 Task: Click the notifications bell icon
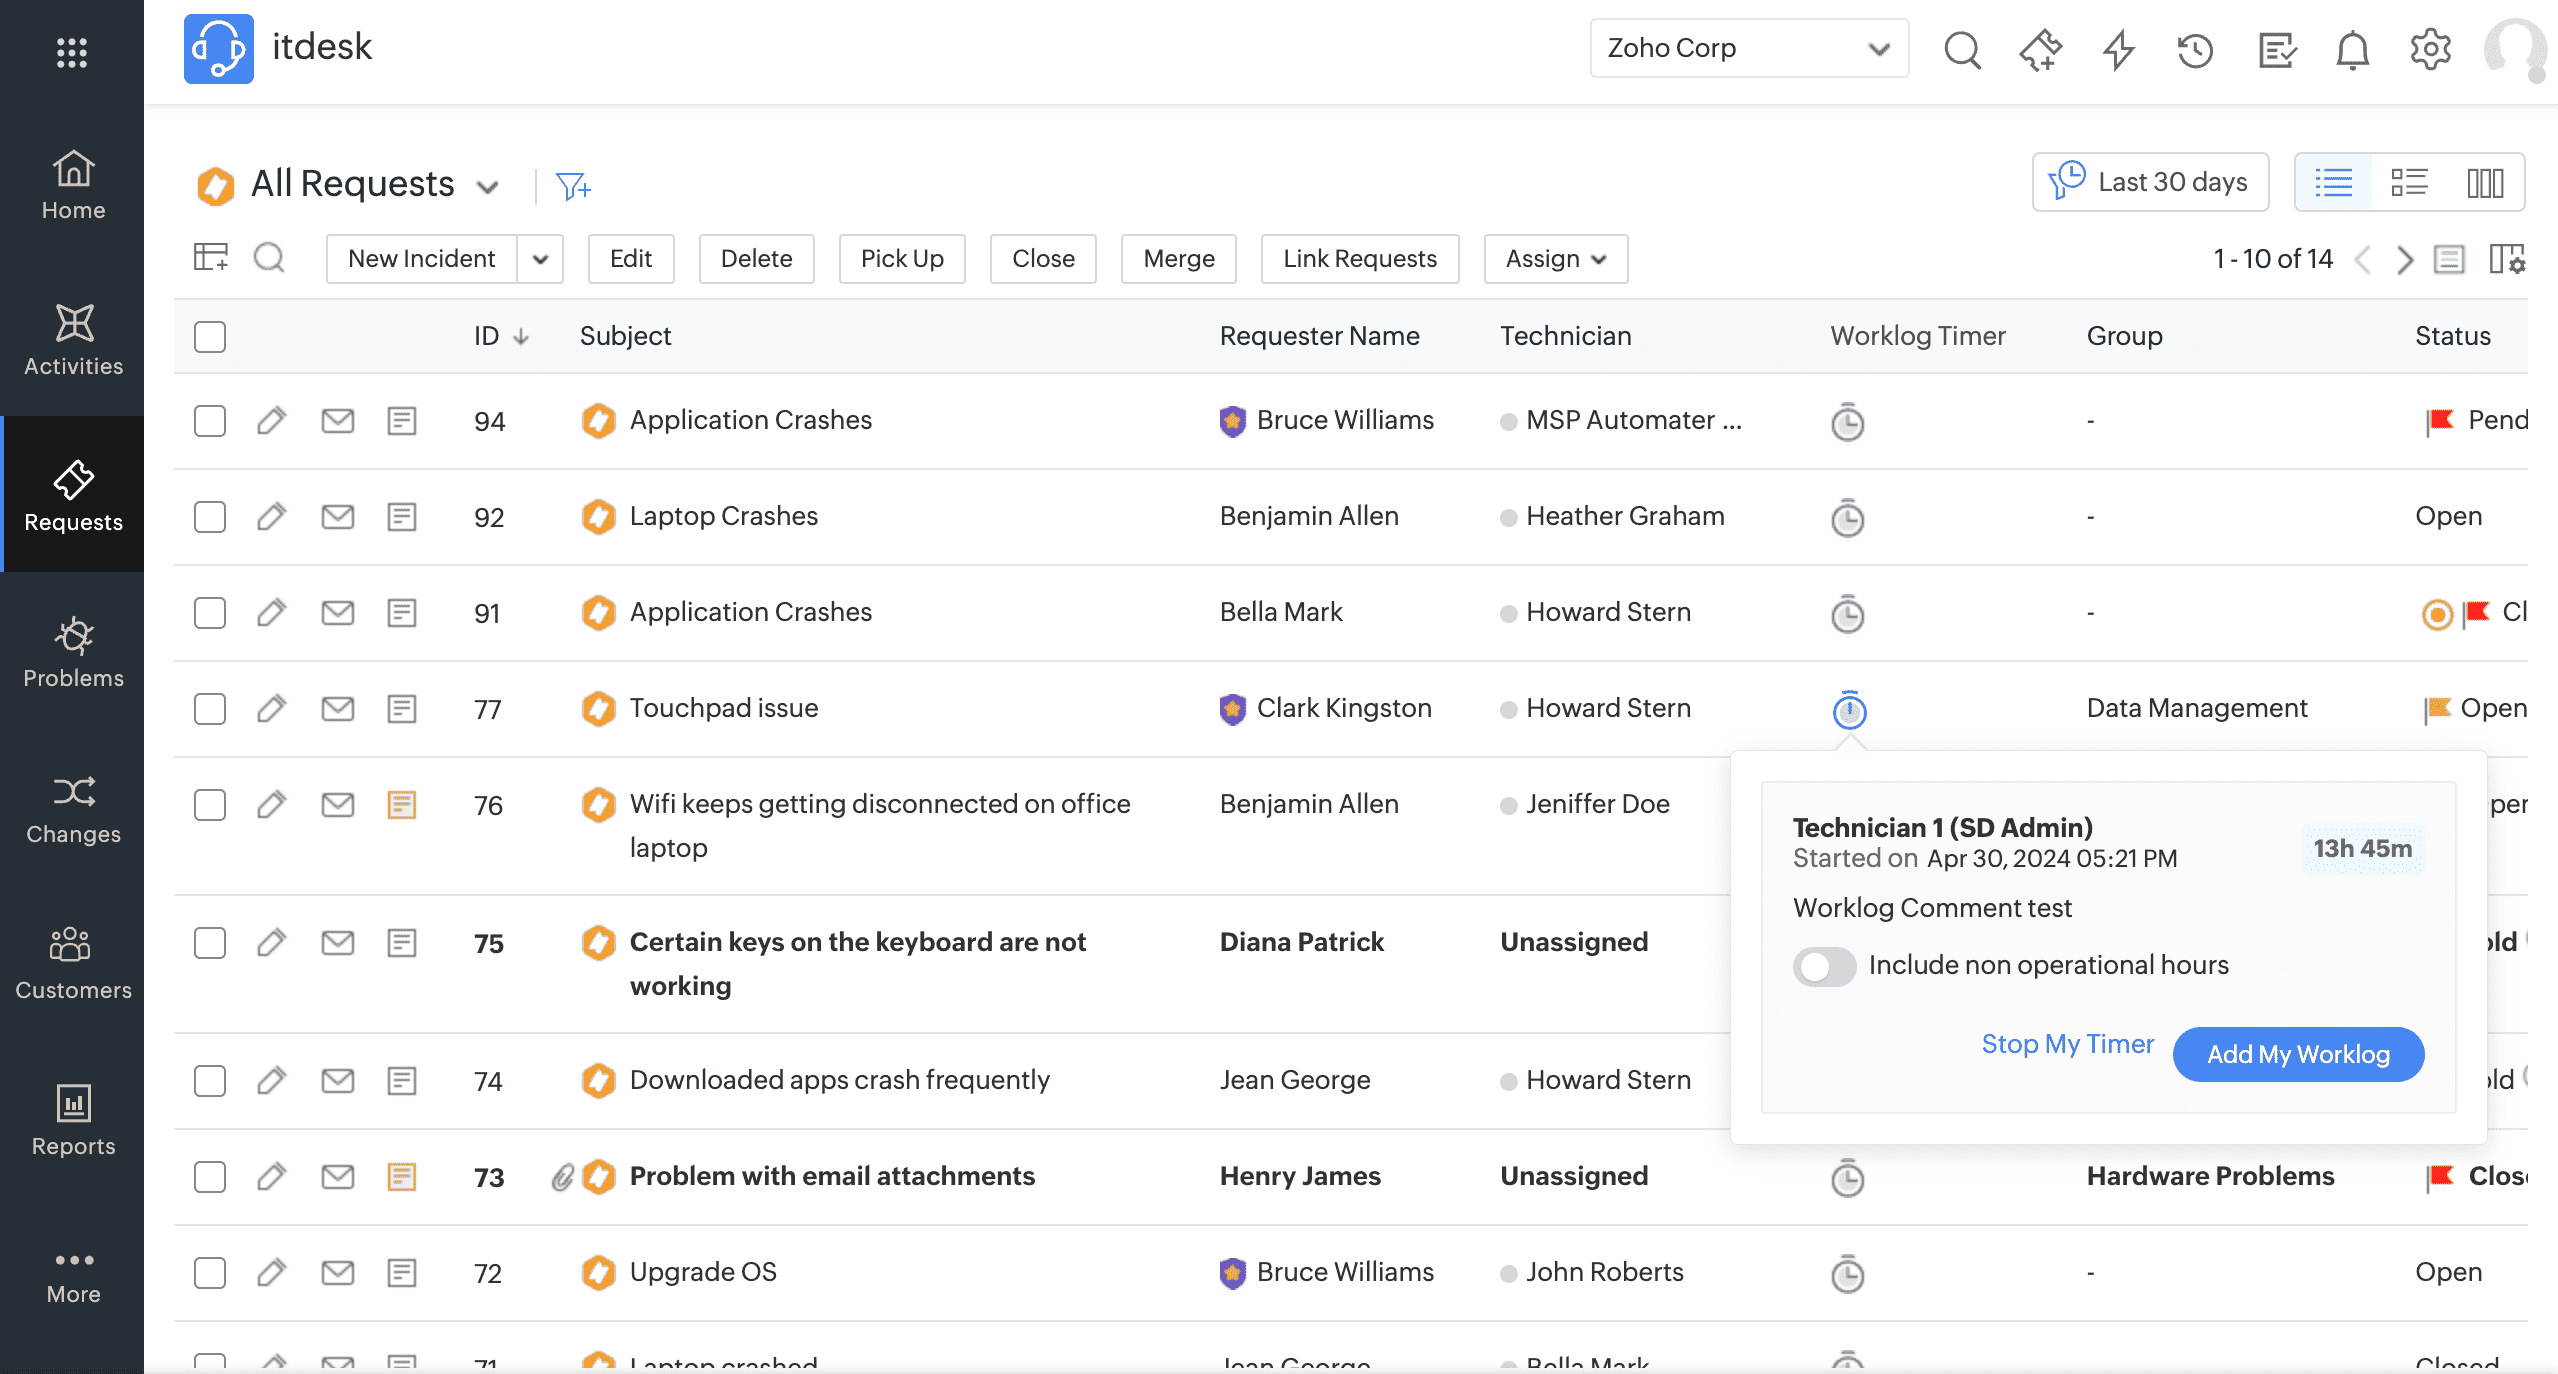pos(2352,49)
